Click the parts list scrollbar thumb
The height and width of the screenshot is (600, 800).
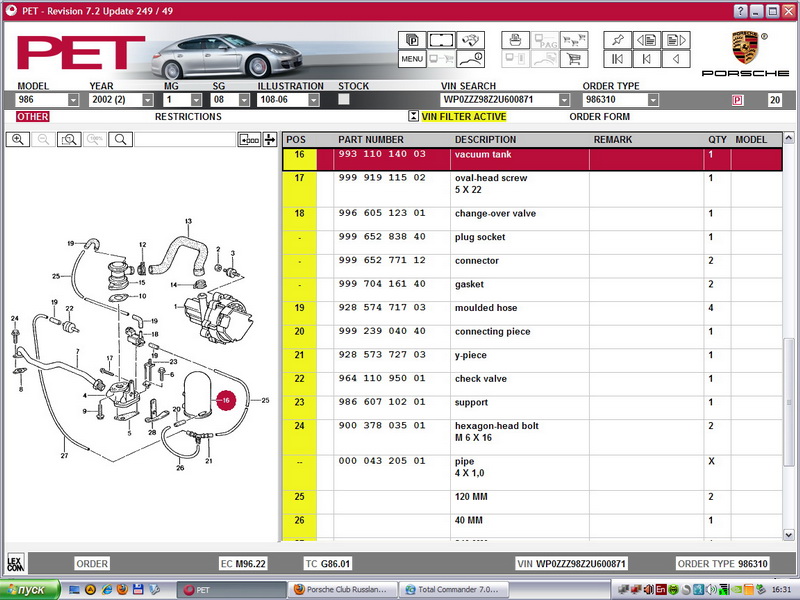[788, 402]
